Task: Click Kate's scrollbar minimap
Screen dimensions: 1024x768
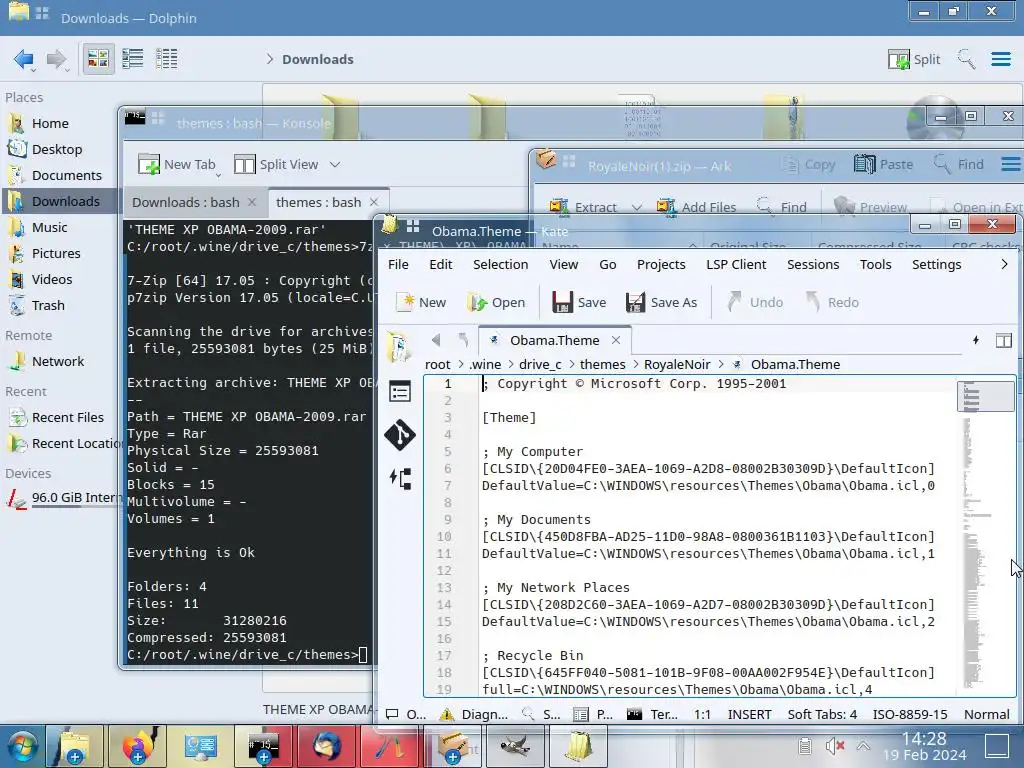Action: pyautogui.click(x=985, y=536)
